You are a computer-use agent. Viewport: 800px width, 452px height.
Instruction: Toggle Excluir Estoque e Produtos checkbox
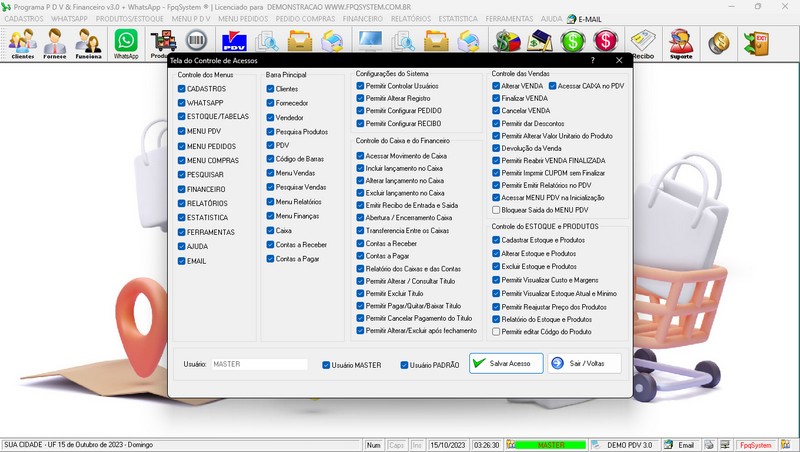496,266
